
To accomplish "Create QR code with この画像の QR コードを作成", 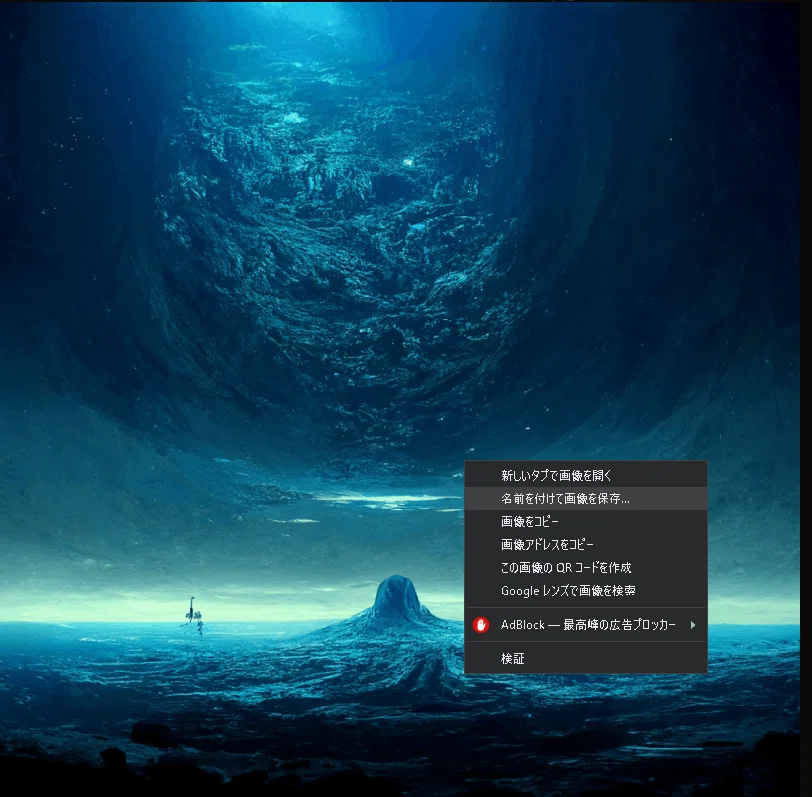I will point(586,568).
